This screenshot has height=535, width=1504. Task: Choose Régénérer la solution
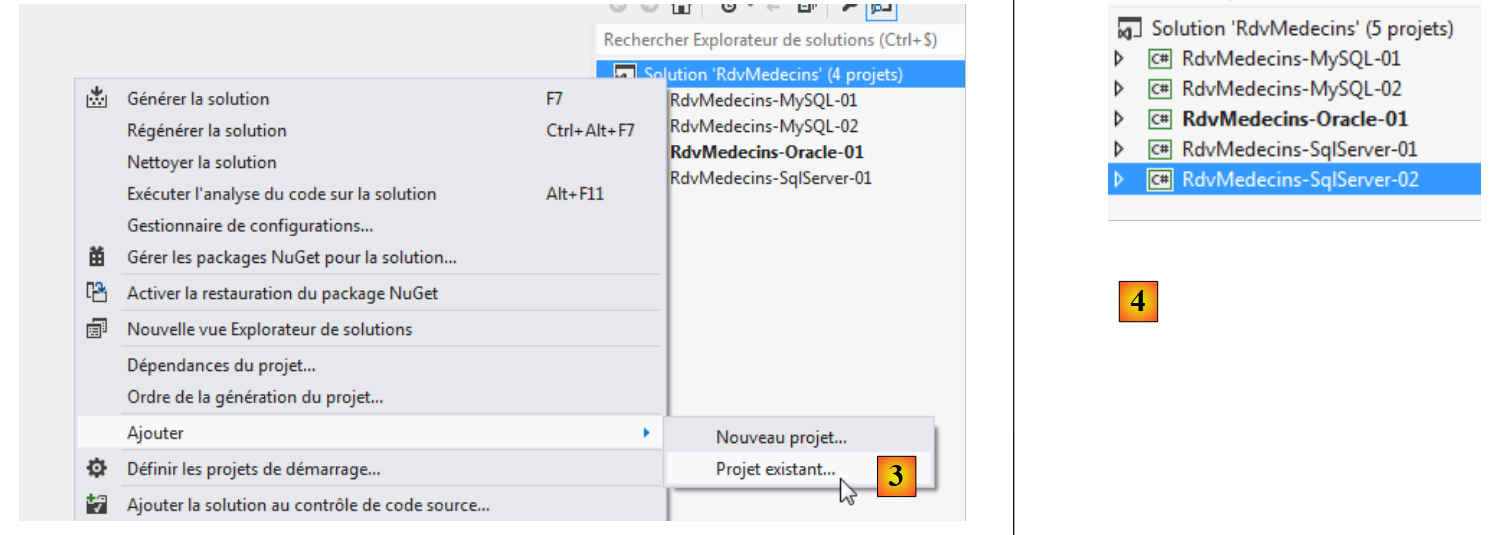click(x=207, y=130)
